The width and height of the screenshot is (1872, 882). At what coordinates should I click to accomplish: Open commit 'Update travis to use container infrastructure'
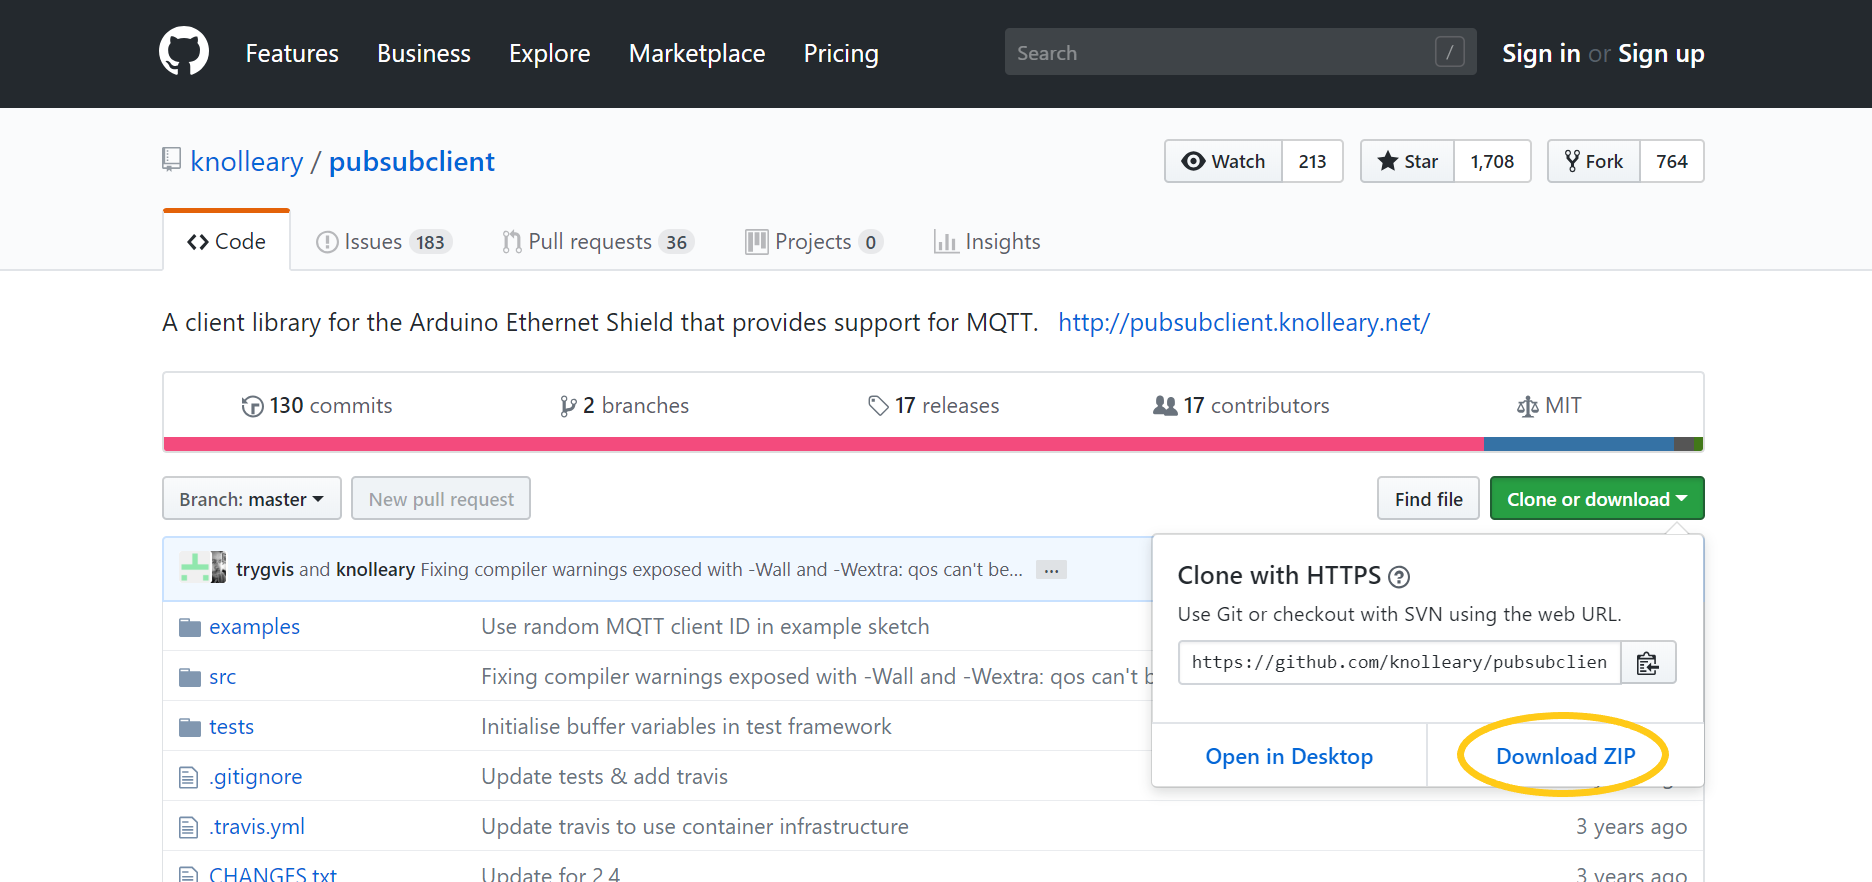click(x=695, y=826)
